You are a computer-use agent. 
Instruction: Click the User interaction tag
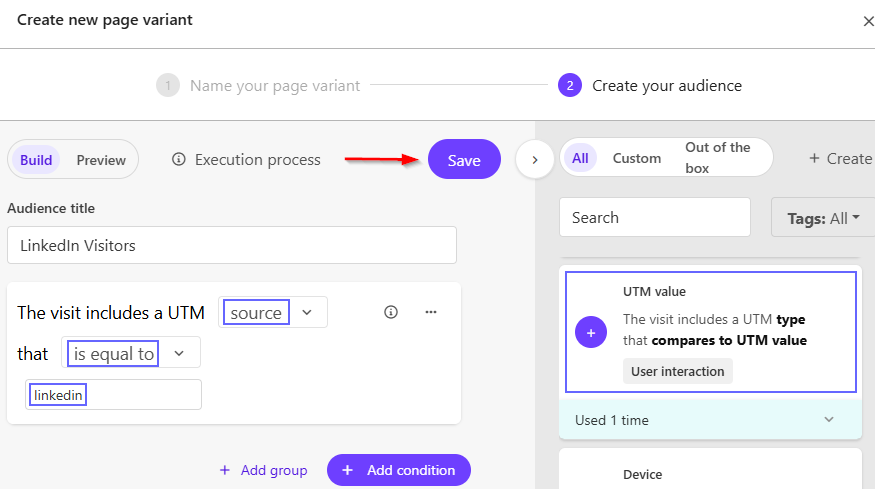[x=677, y=371]
